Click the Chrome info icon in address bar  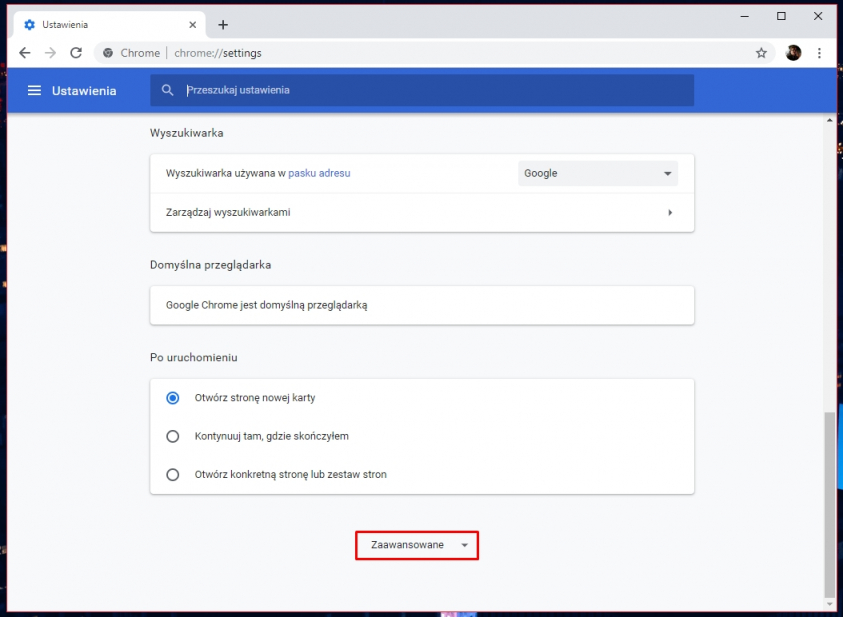click(107, 52)
